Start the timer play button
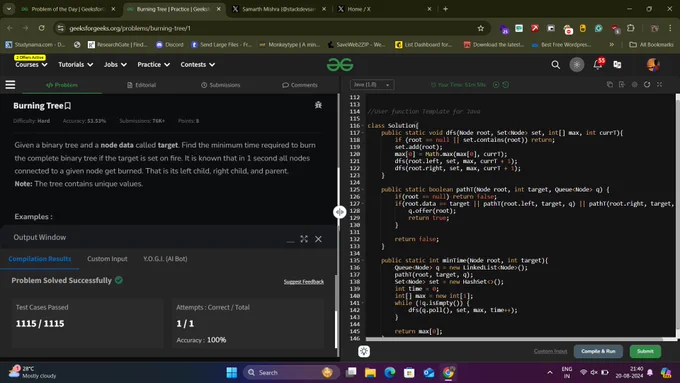 496,85
